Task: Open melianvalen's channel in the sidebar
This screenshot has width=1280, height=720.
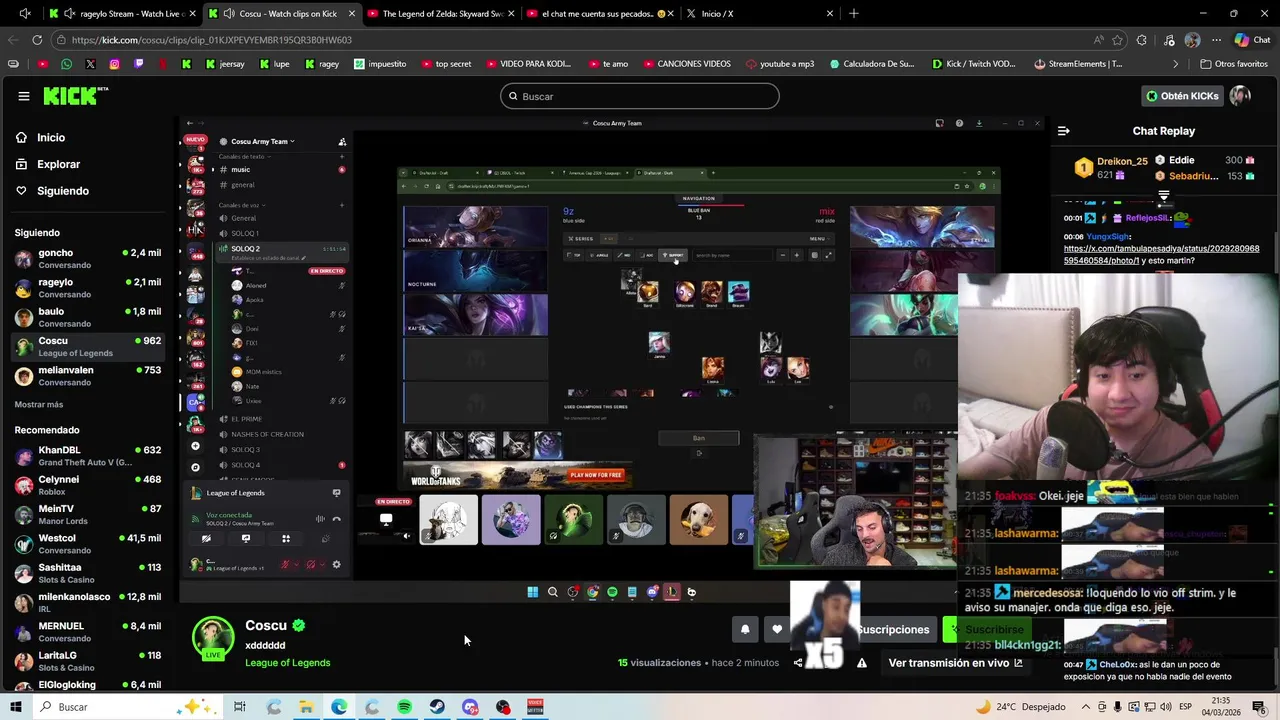Action: 87,376
